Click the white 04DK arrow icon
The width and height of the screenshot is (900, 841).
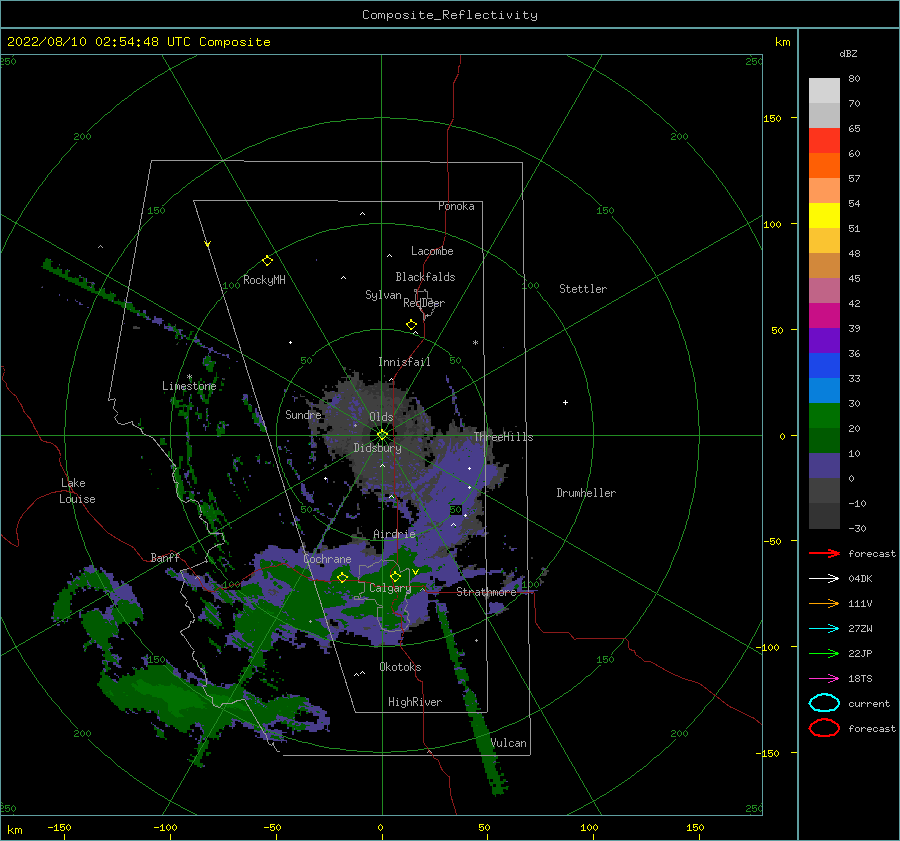[x=824, y=578]
